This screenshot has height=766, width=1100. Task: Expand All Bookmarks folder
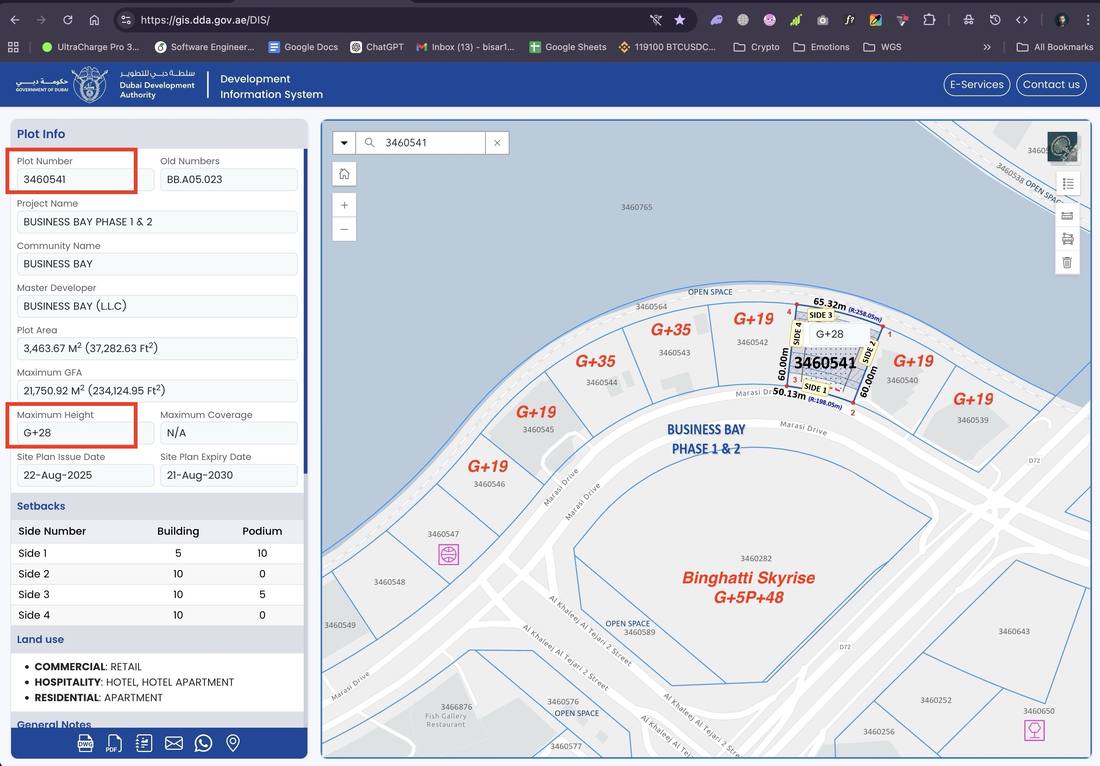click(1054, 47)
